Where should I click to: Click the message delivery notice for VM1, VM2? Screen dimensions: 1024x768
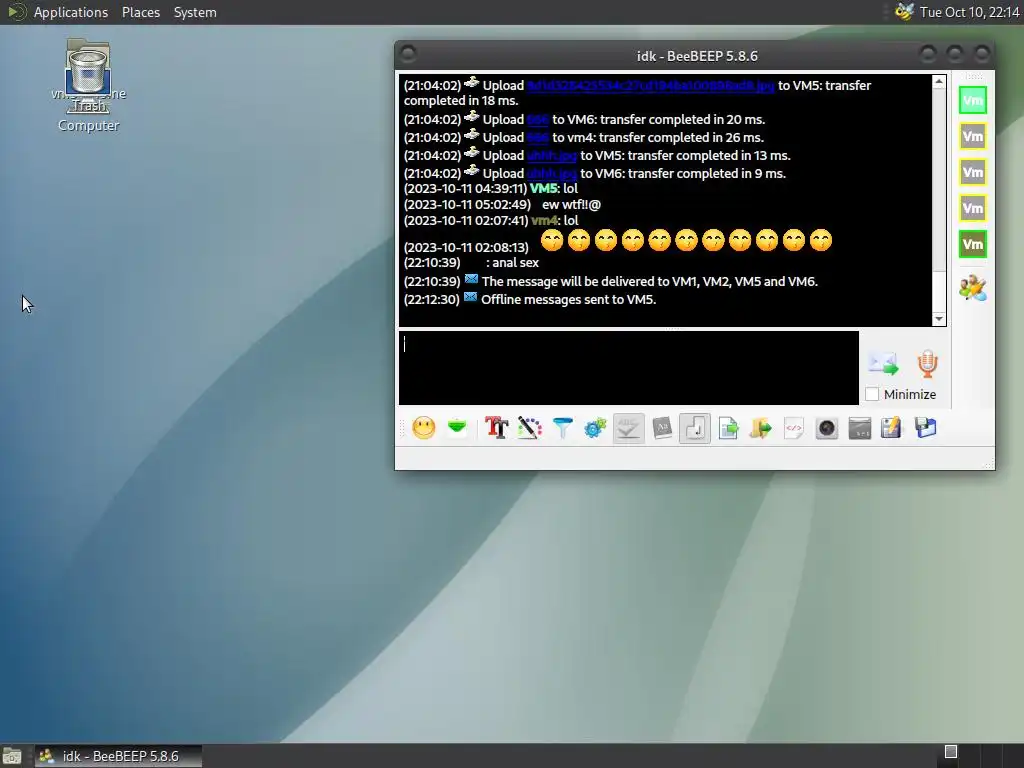[649, 281]
